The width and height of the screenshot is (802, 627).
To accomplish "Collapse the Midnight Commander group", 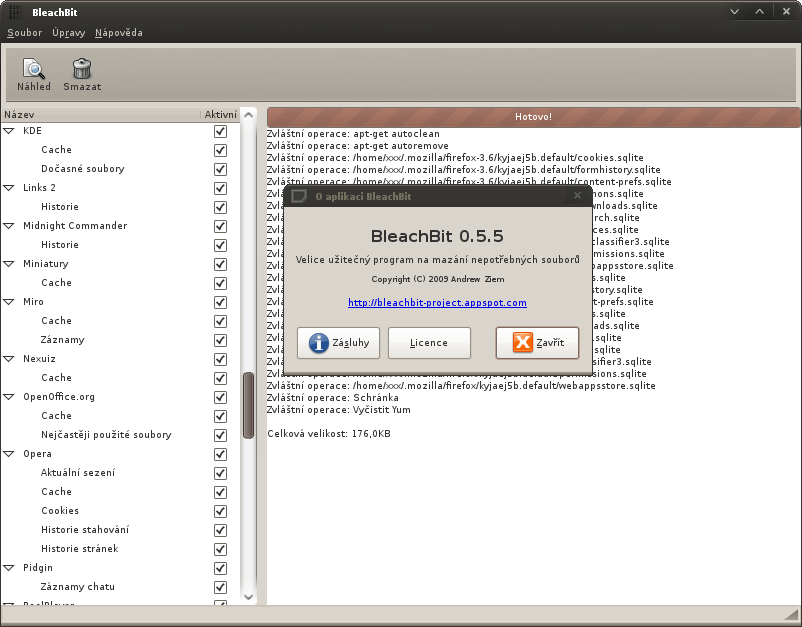I will click(x=9, y=226).
